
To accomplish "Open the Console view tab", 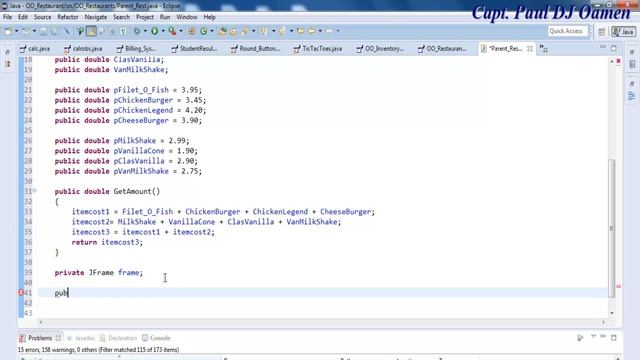I will [x=156, y=338].
